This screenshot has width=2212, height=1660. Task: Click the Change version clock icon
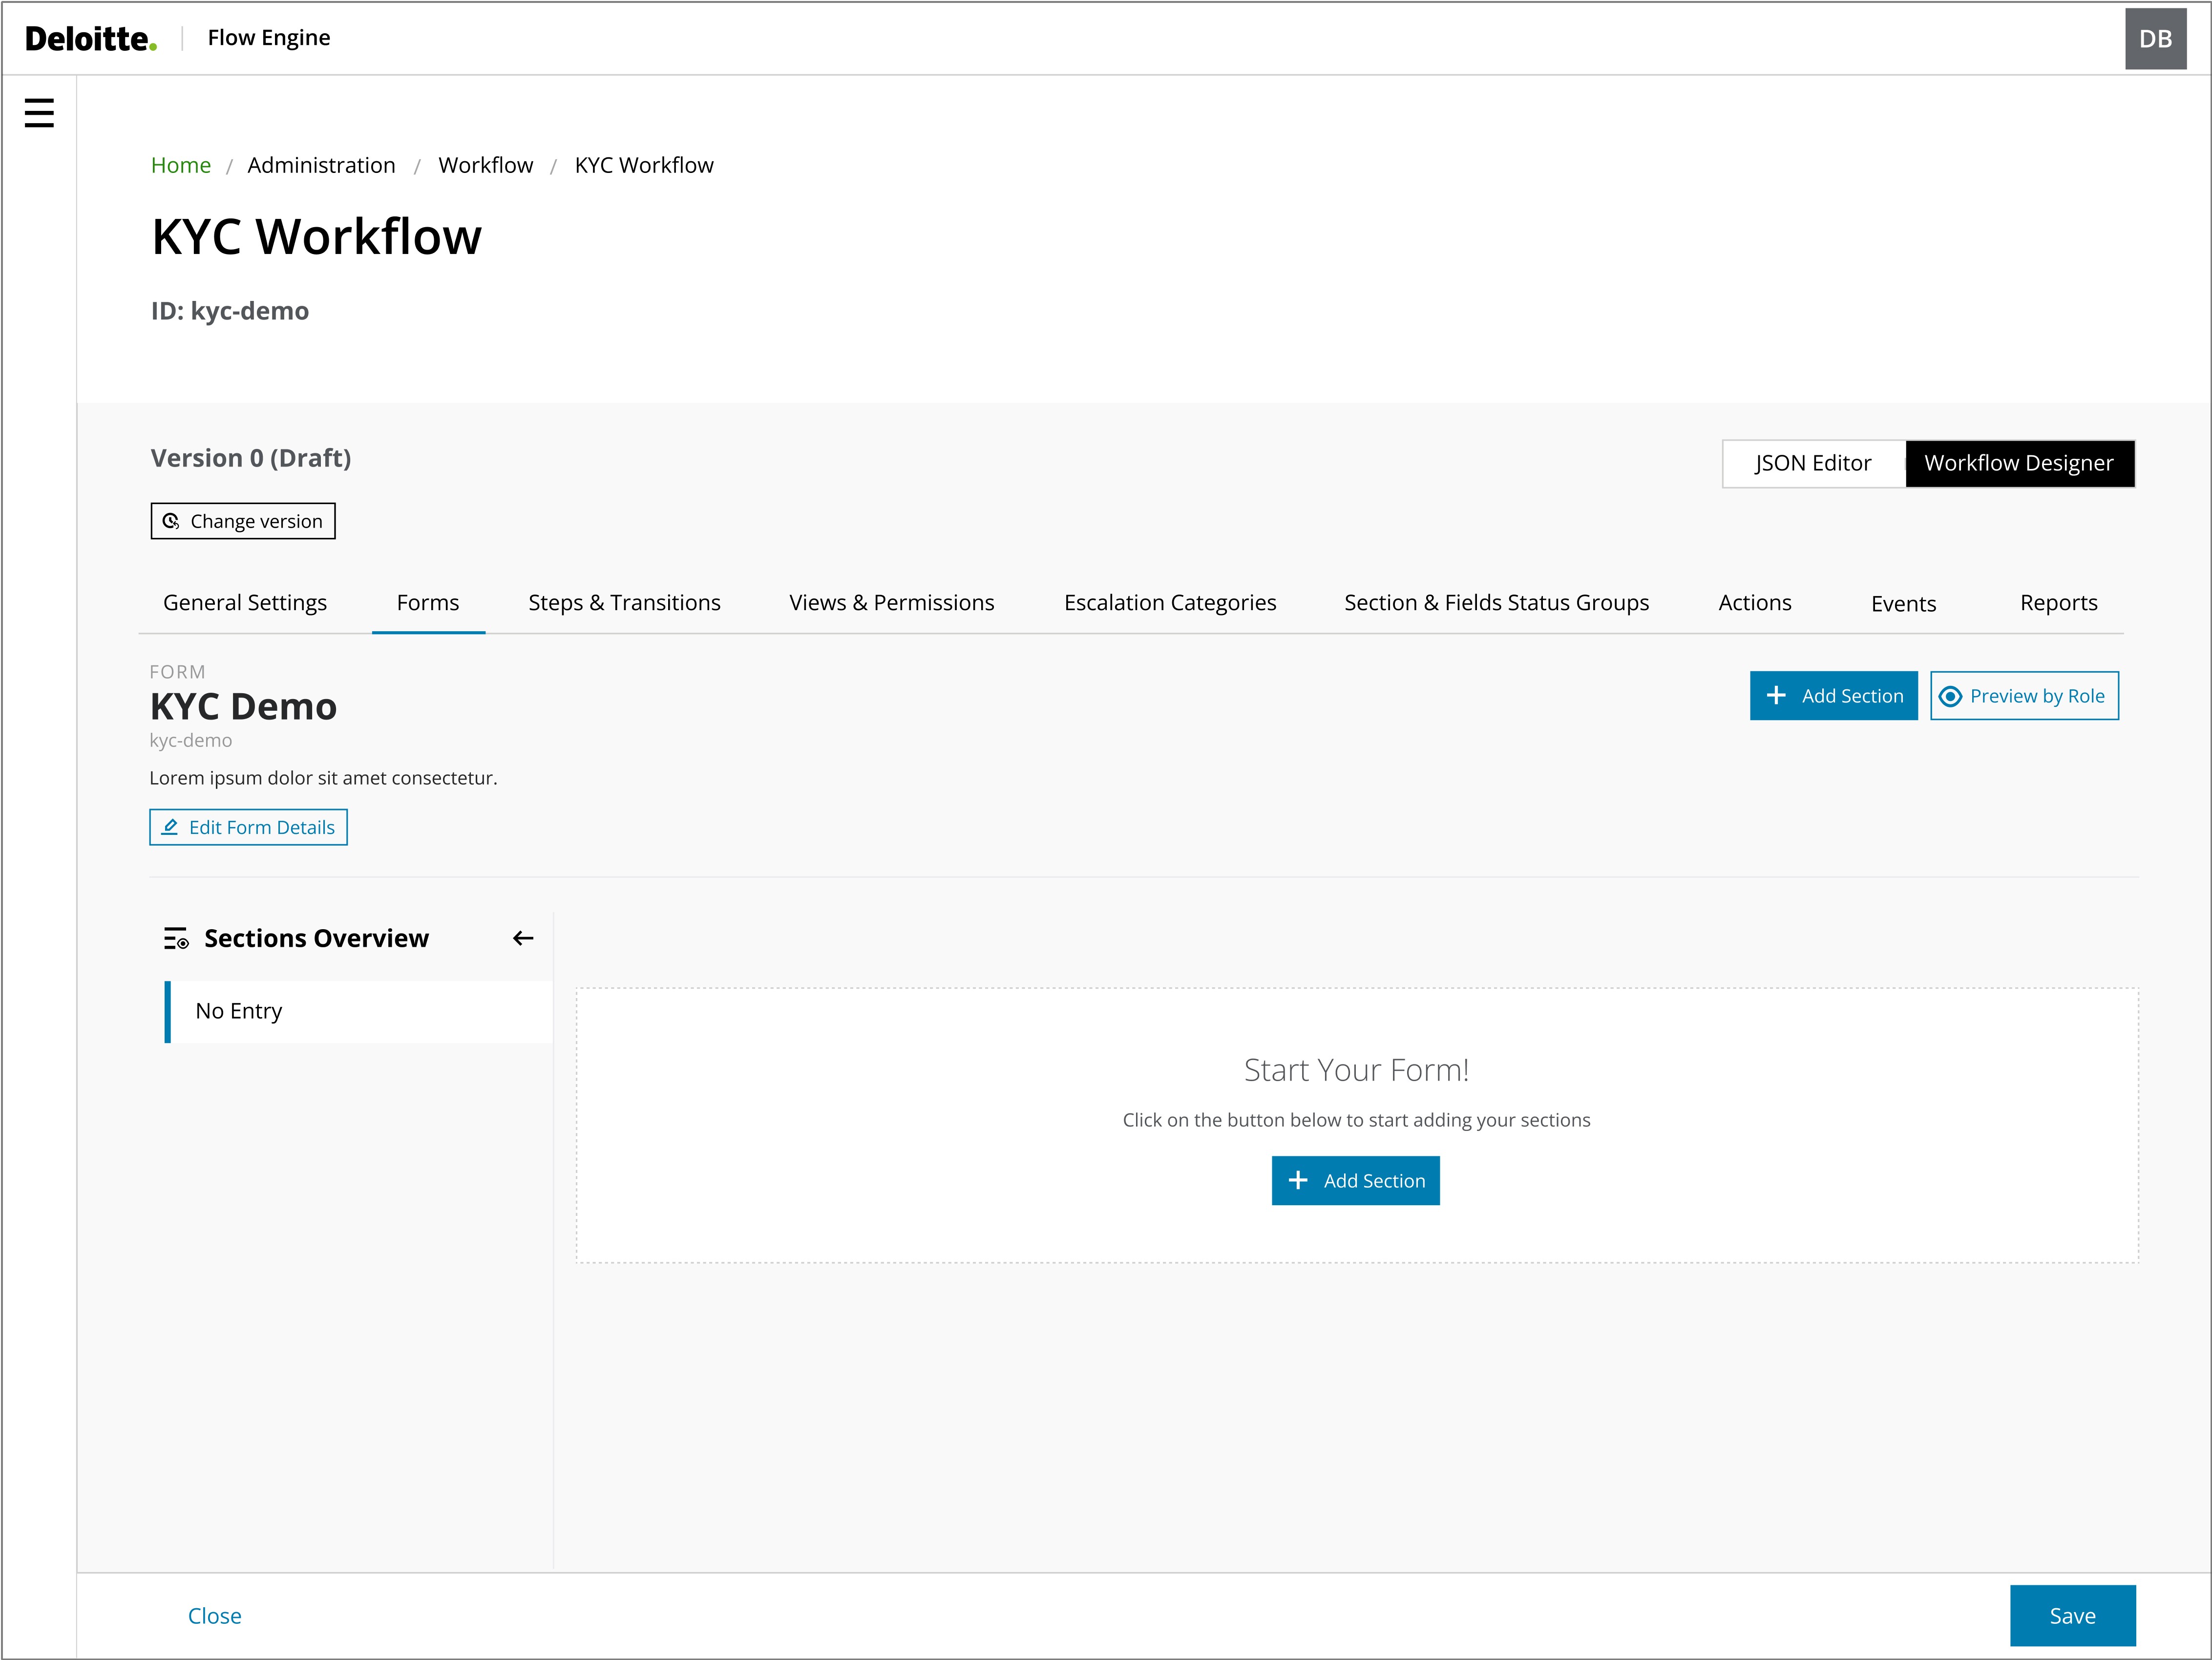click(x=171, y=521)
